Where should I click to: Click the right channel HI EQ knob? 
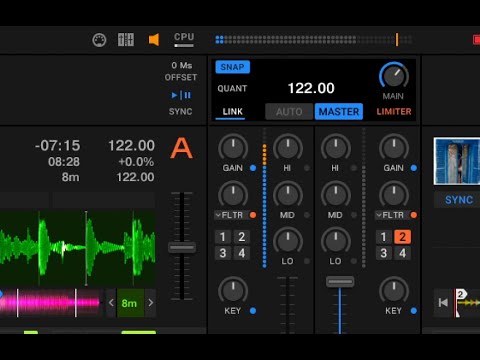click(335, 147)
